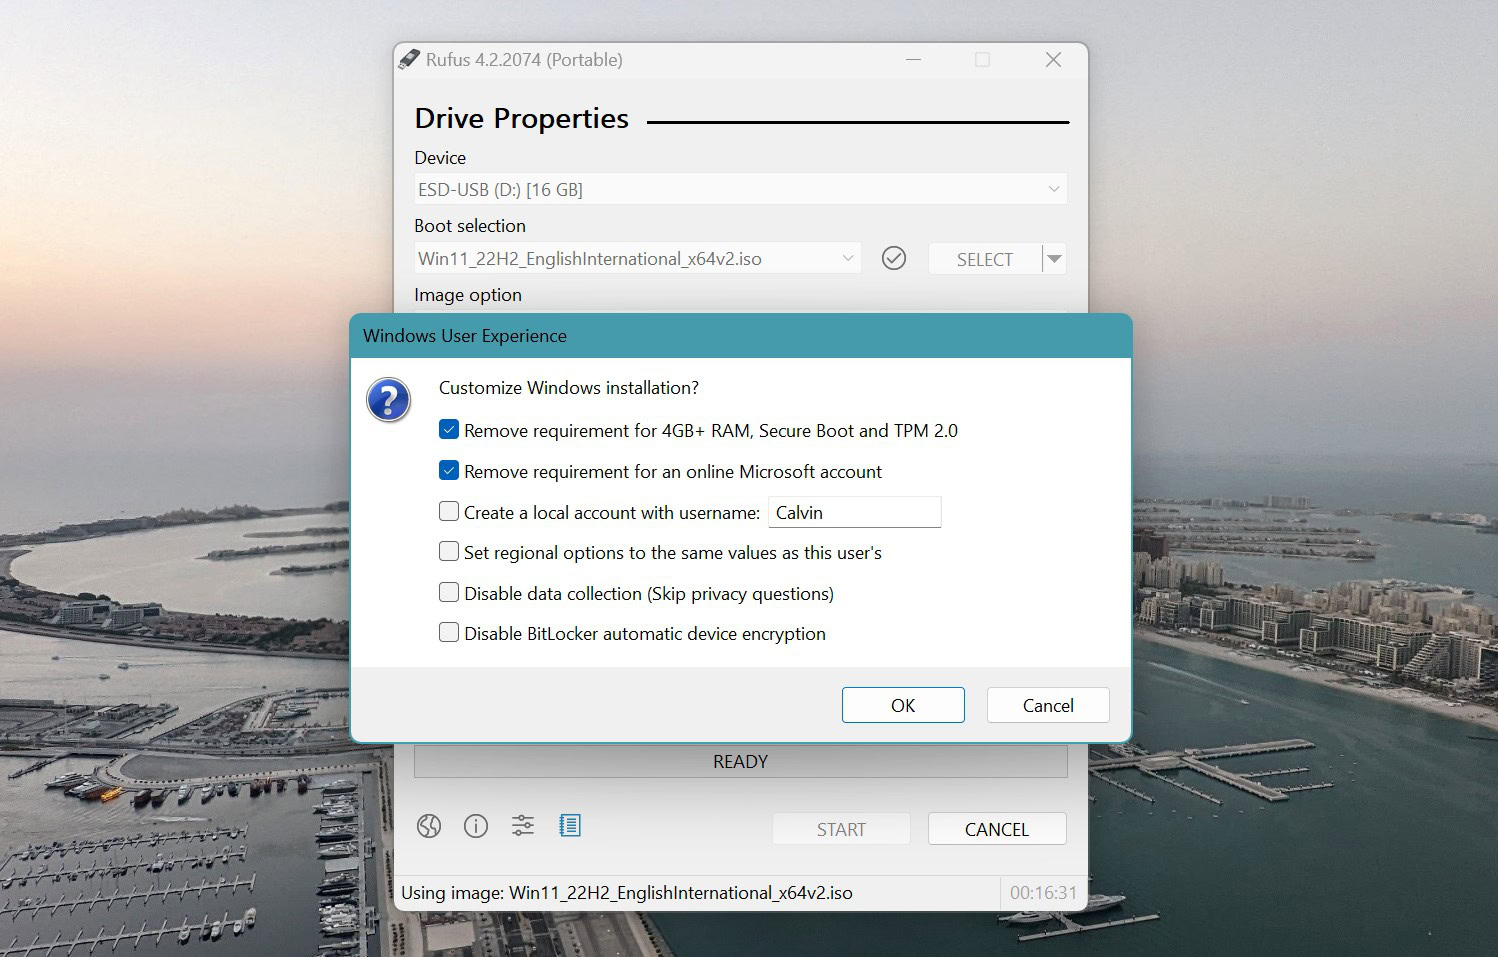
Task: Show Rufus about information icon
Action: pos(476,826)
